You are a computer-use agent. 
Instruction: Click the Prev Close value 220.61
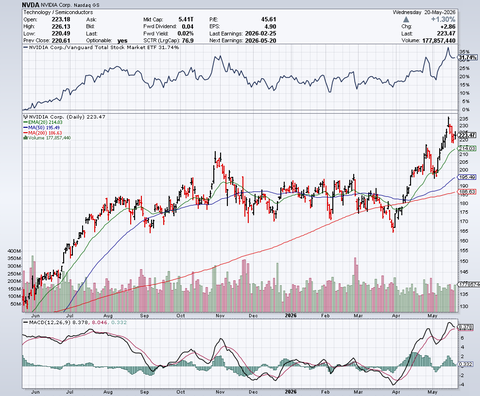tap(61, 40)
